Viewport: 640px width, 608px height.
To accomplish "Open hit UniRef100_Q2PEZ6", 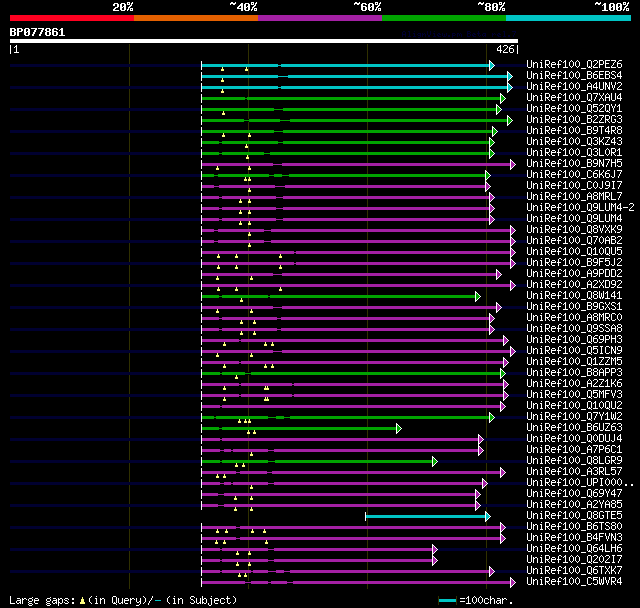I will click(x=574, y=64).
